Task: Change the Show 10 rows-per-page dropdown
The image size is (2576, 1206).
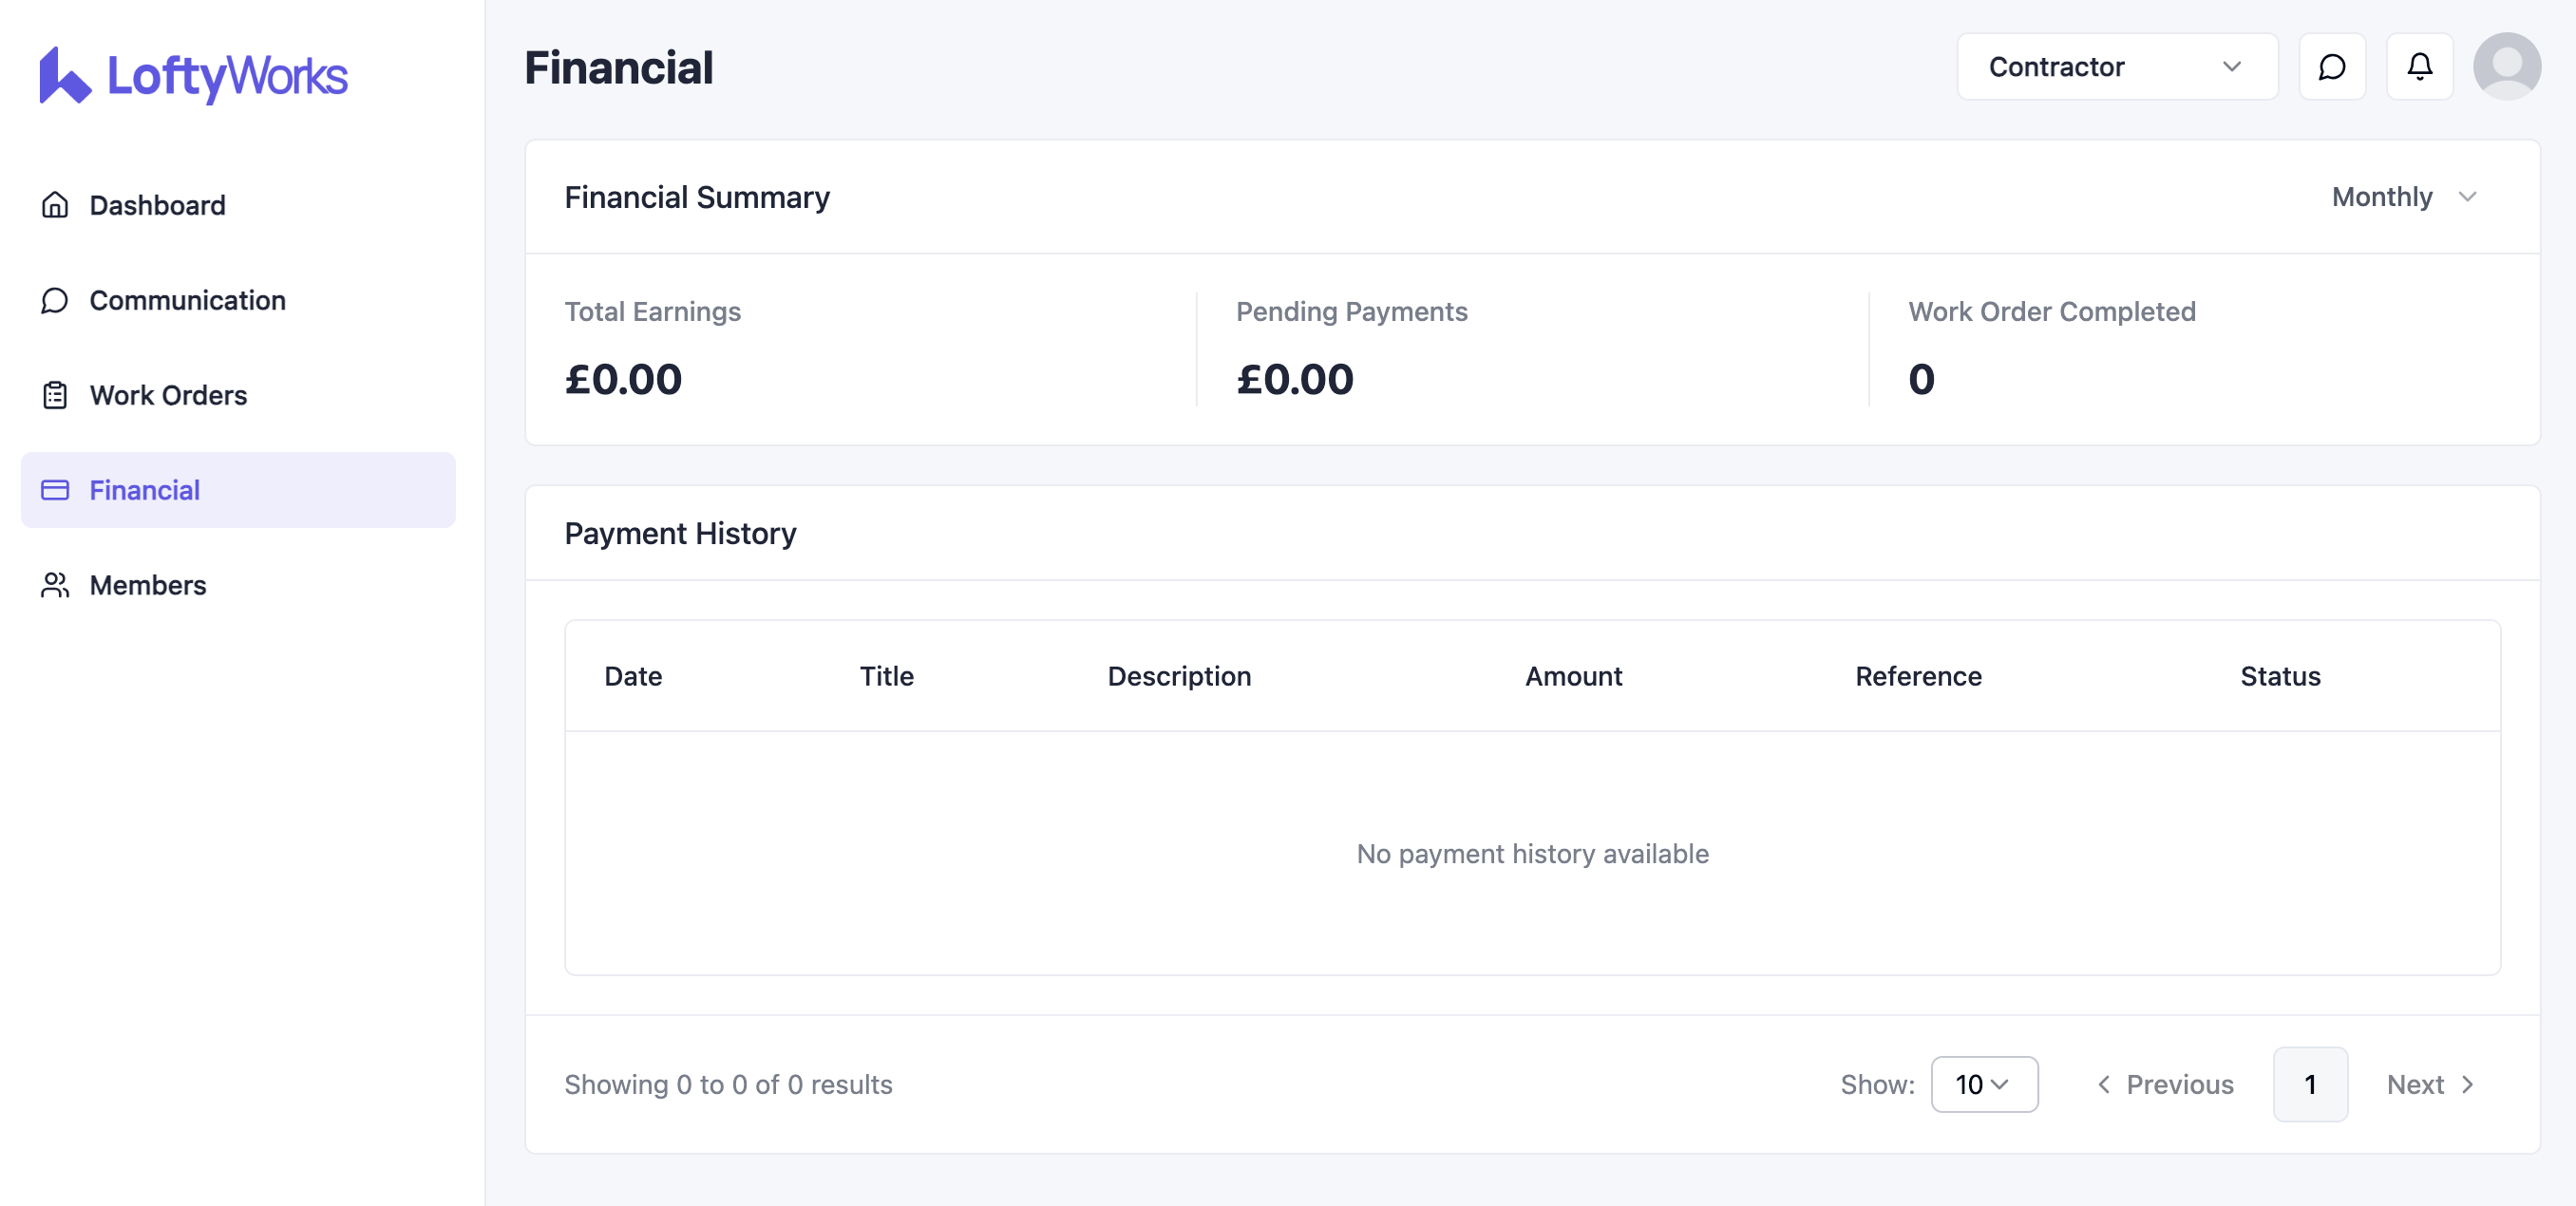Action: 1983,1084
